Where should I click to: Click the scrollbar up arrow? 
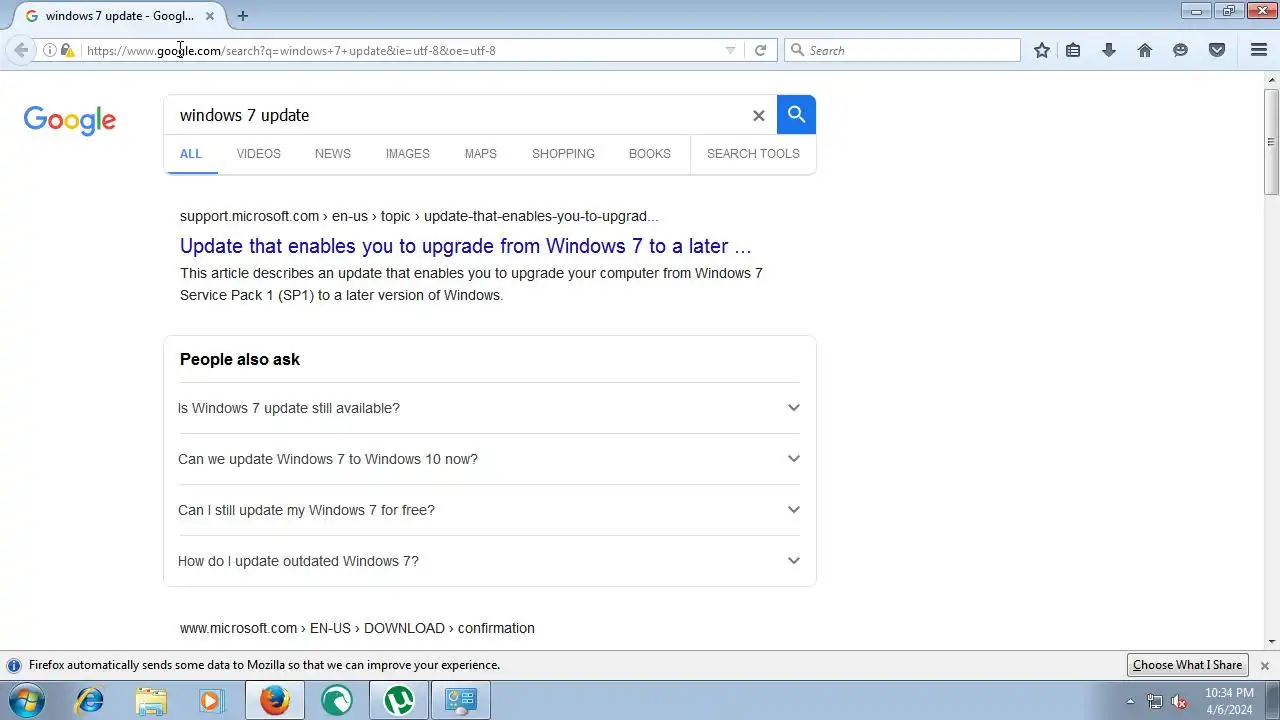(x=1272, y=81)
